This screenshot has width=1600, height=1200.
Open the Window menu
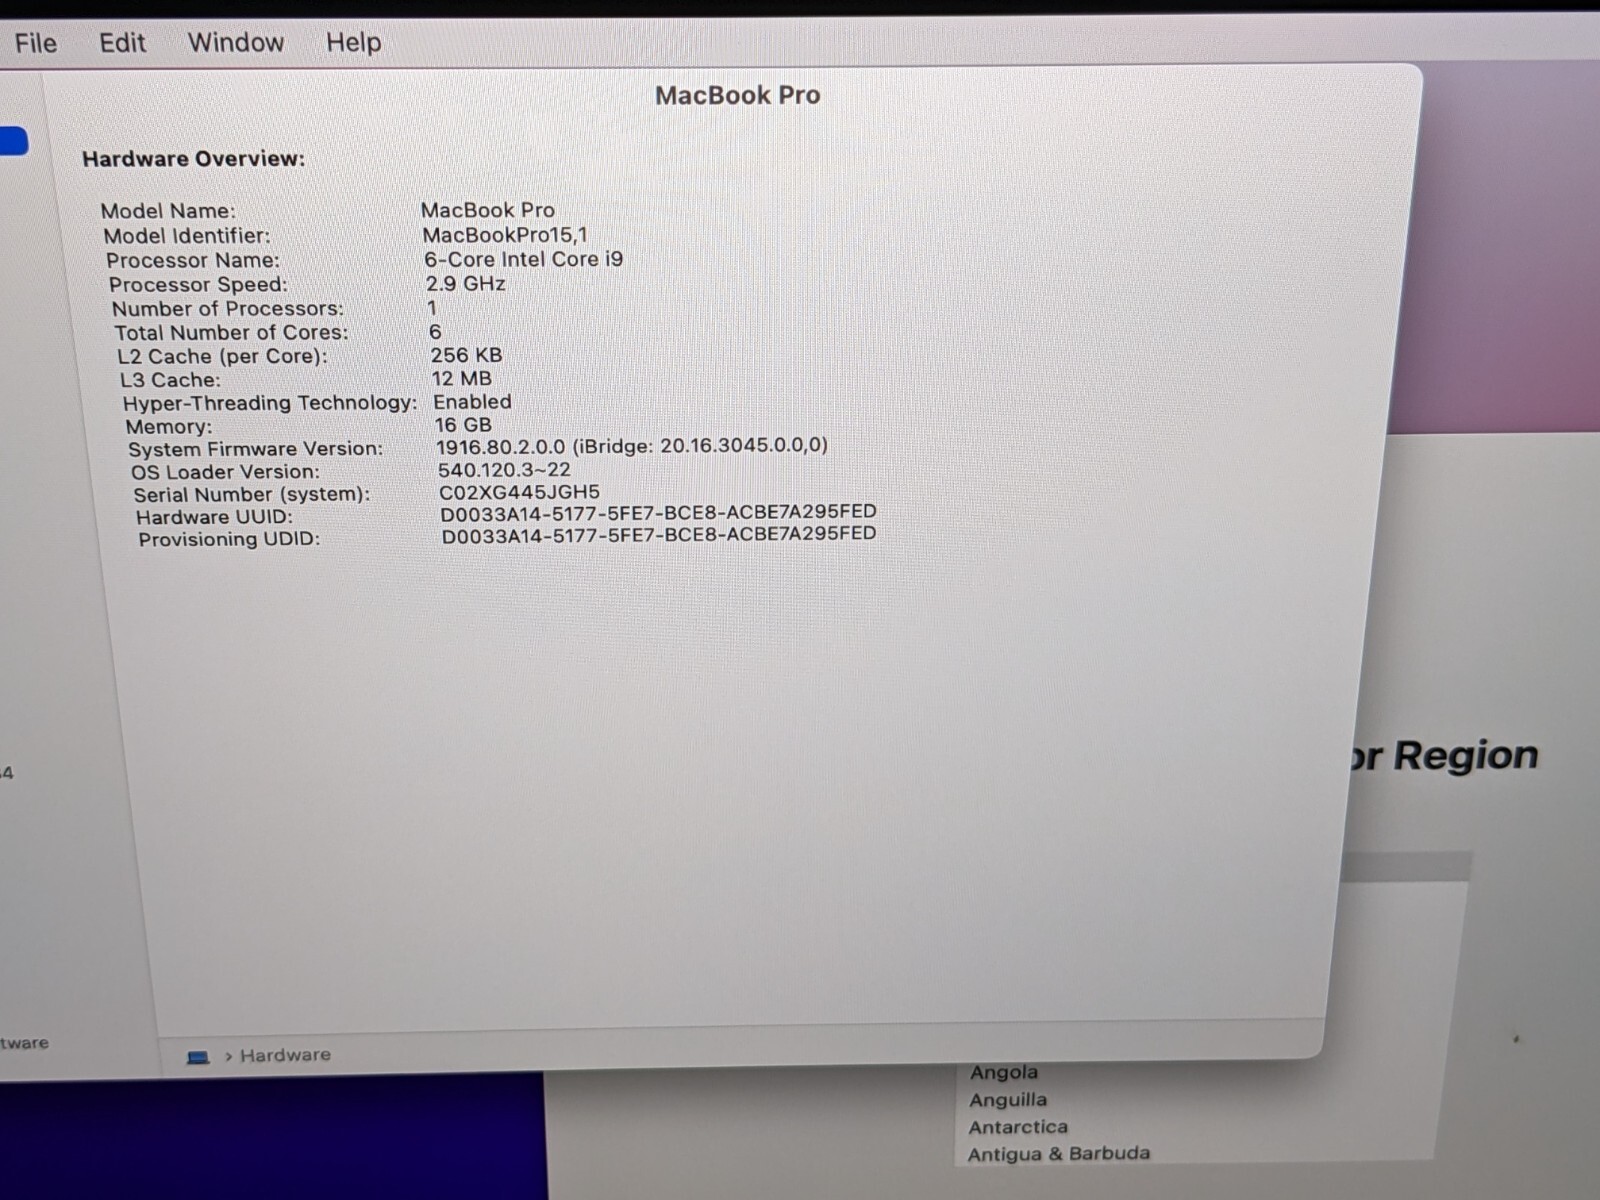click(x=236, y=43)
